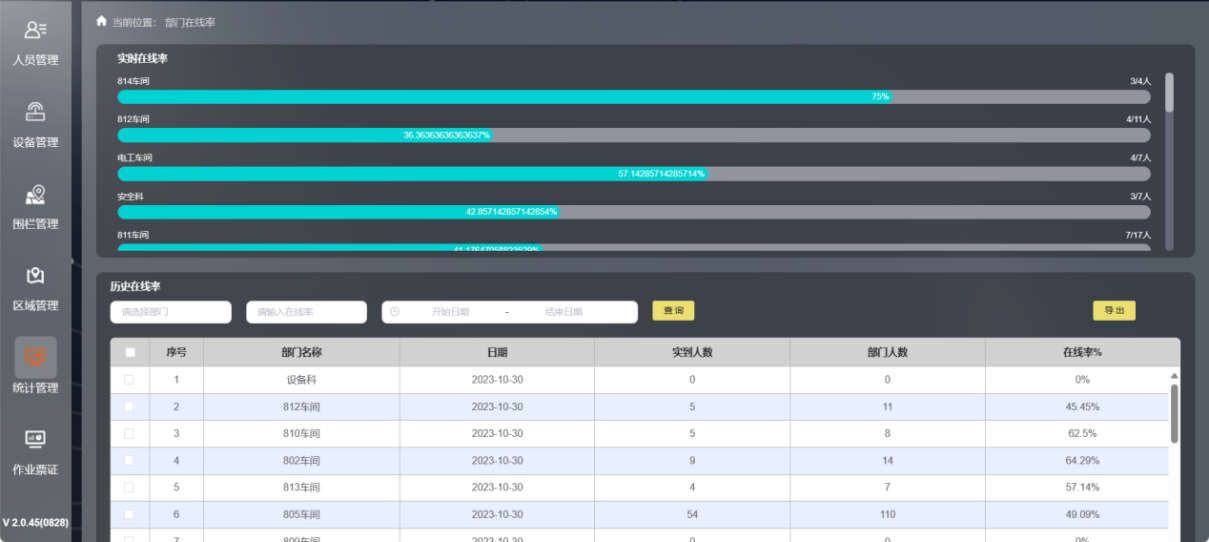Open the 结束日期 date picker
Screen dimensions: 1209x542
coord(563,312)
